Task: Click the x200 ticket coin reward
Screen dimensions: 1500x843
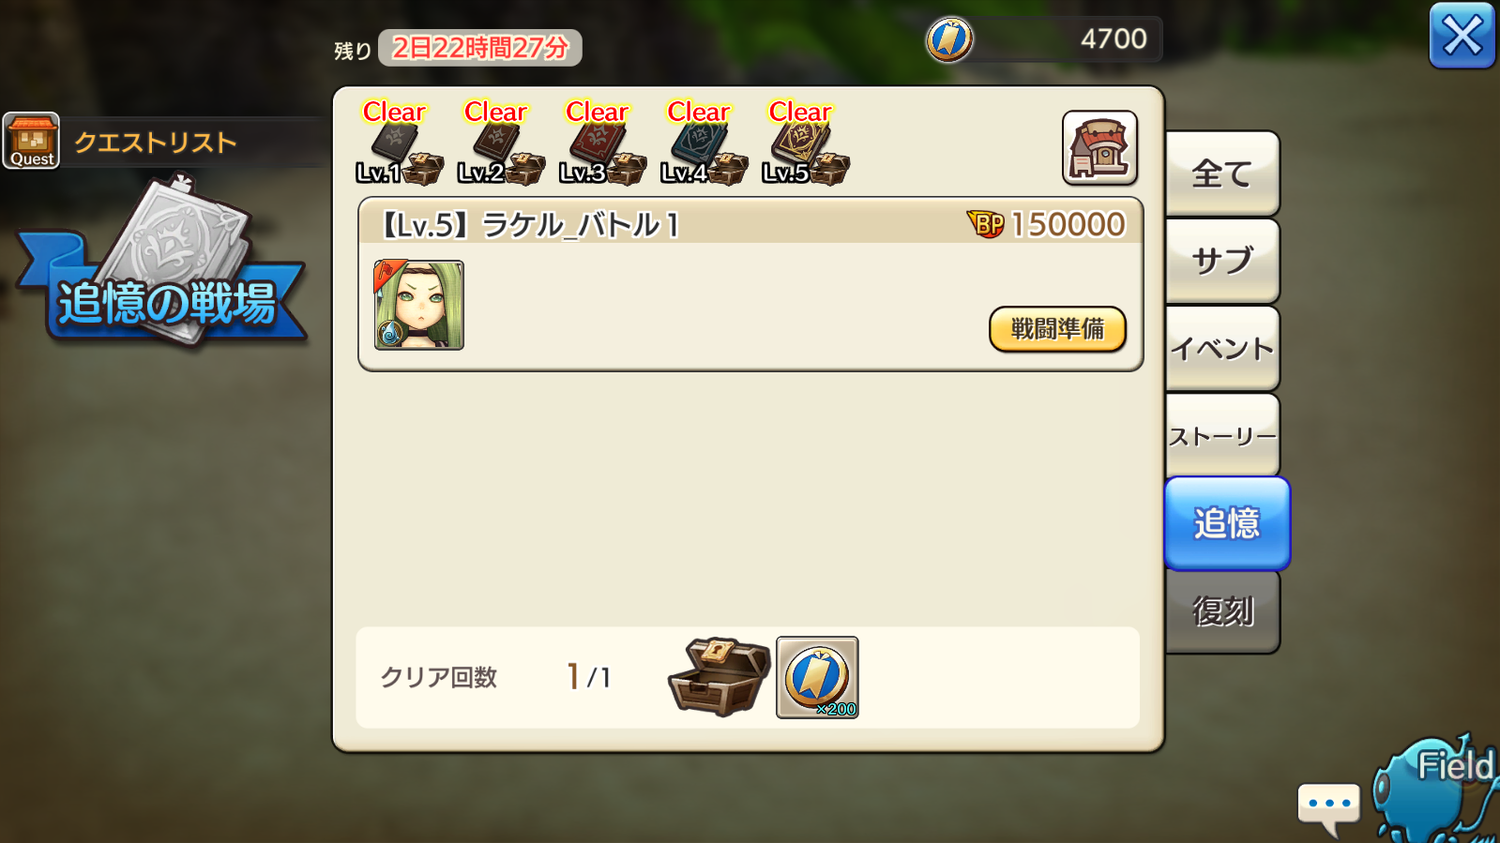Action: pyautogui.click(x=817, y=677)
